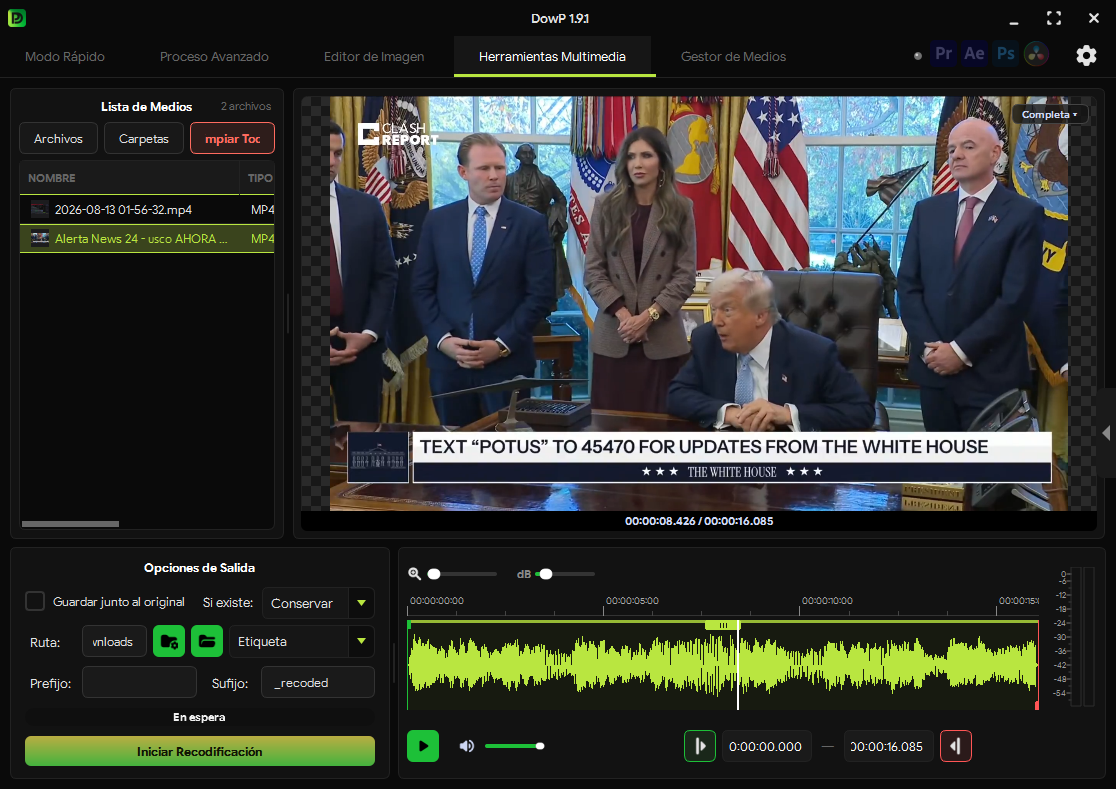Screen dimensions: 1116x789
Task: Open the settings gear icon
Action: (1086, 55)
